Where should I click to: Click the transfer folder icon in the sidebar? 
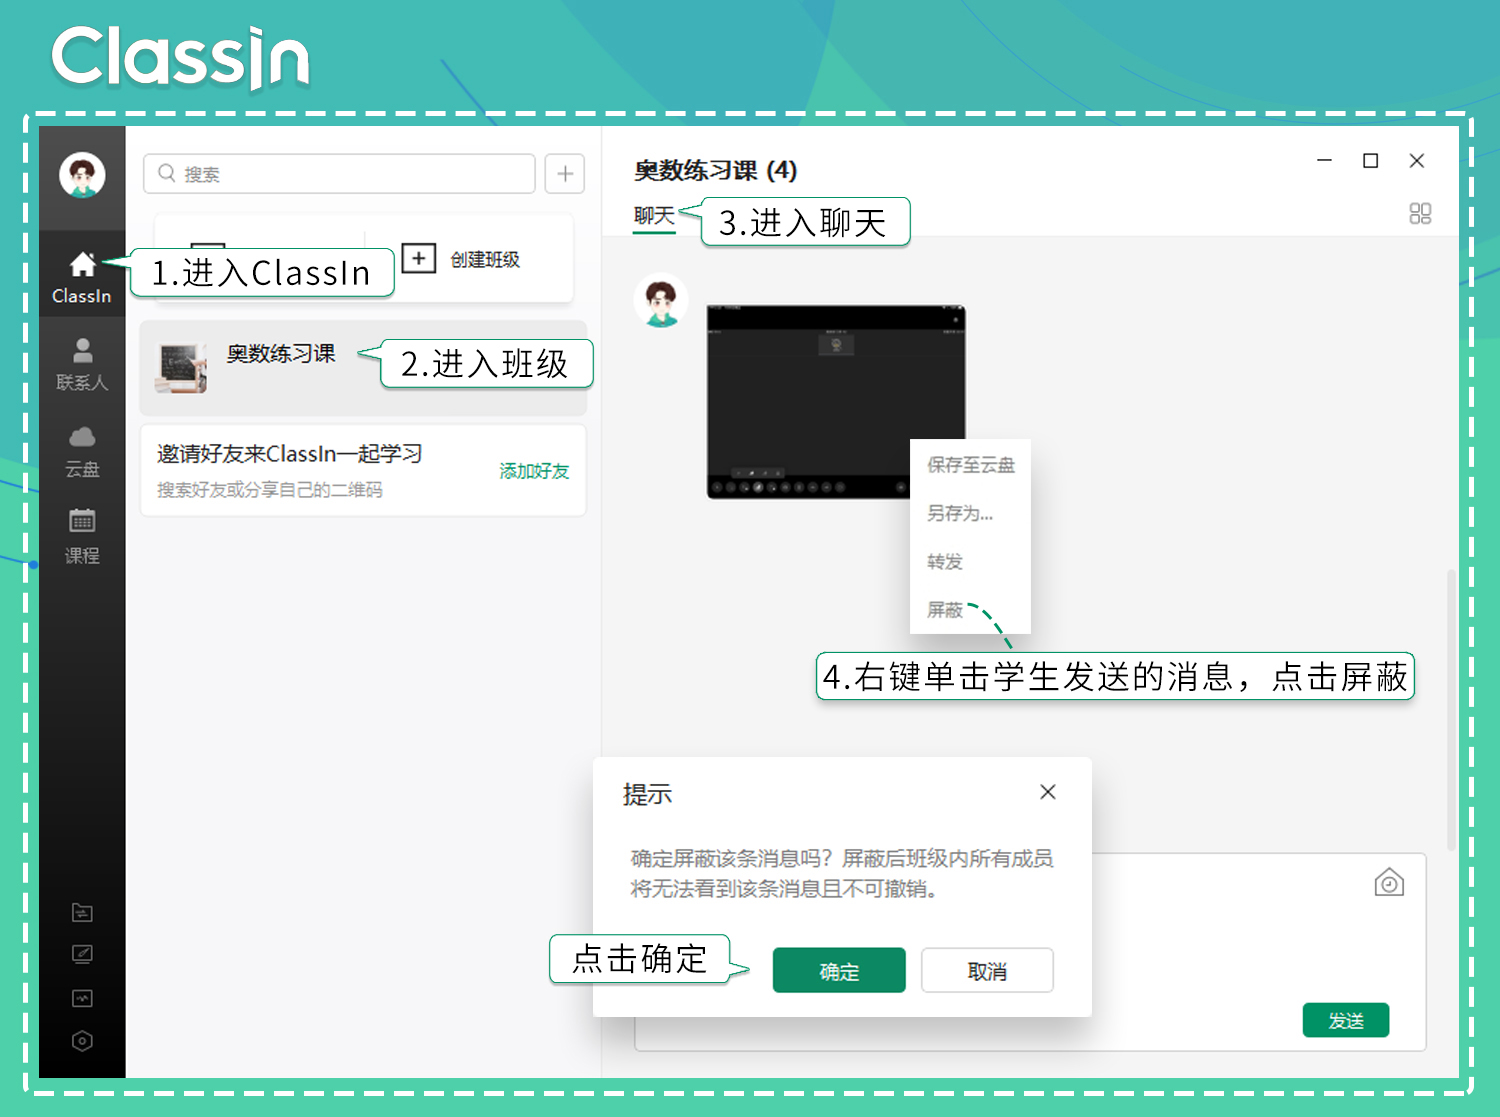tap(82, 912)
